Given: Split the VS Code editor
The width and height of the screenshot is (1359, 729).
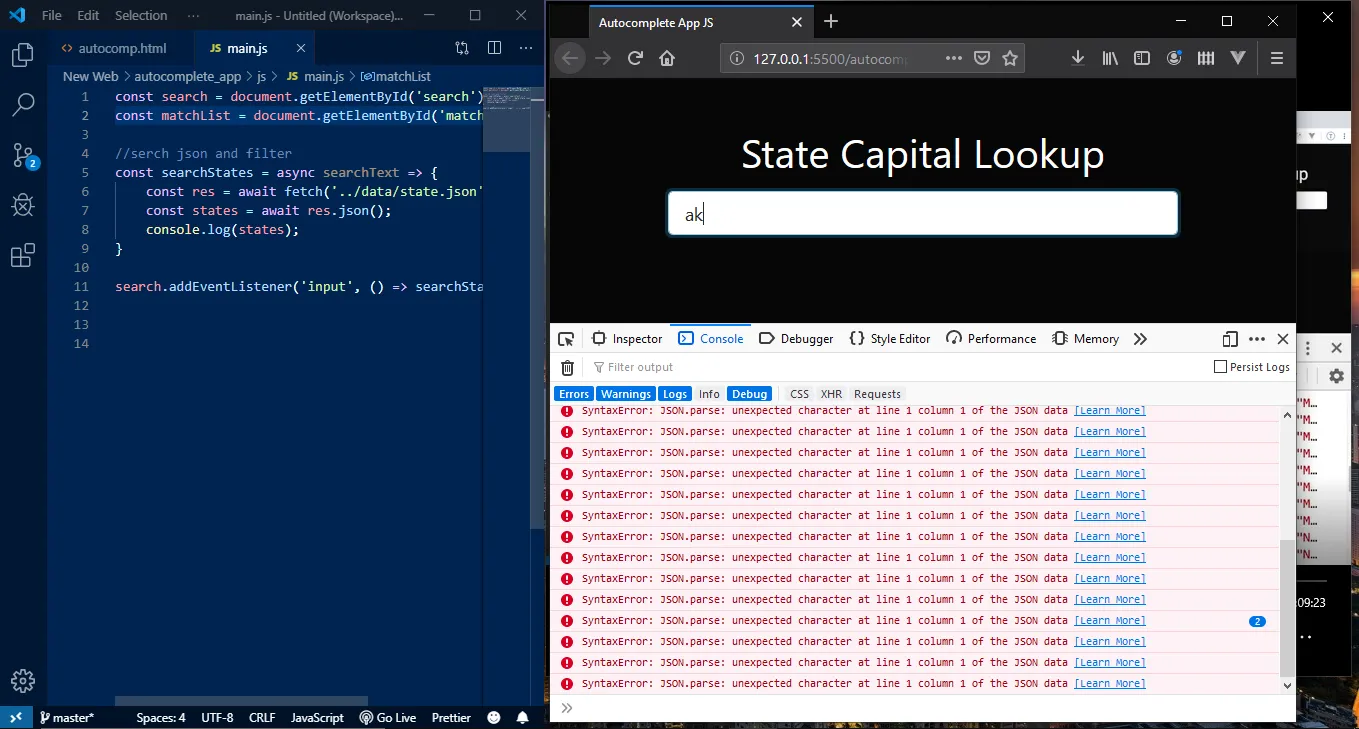Looking at the screenshot, I should click(494, 48).
